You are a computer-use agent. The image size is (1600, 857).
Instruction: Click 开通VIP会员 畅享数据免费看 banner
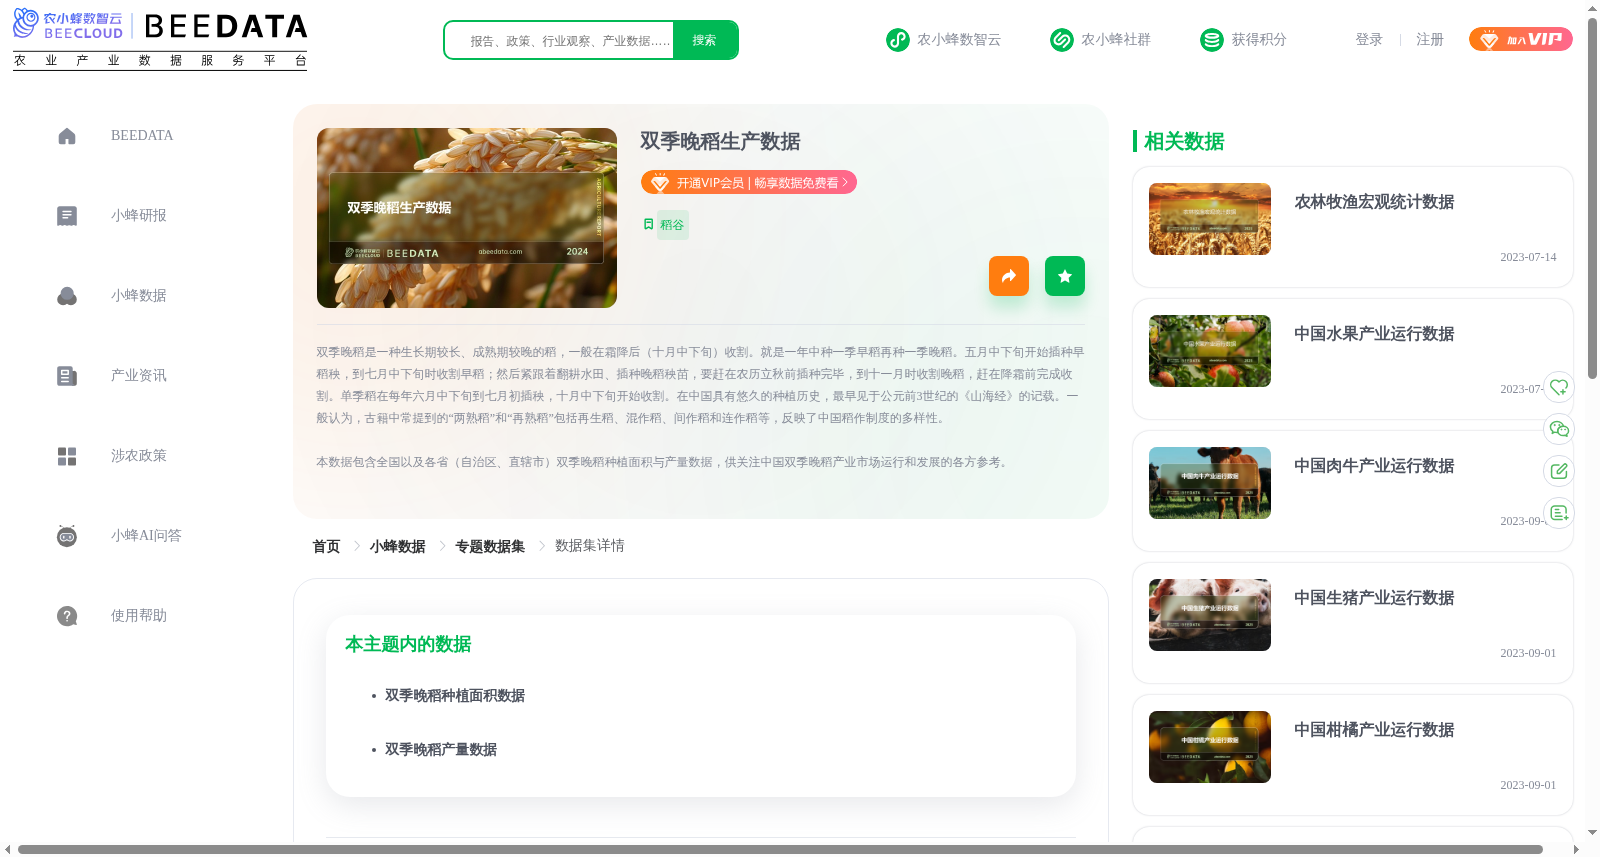pyautogui.click(x=749, y=183)
